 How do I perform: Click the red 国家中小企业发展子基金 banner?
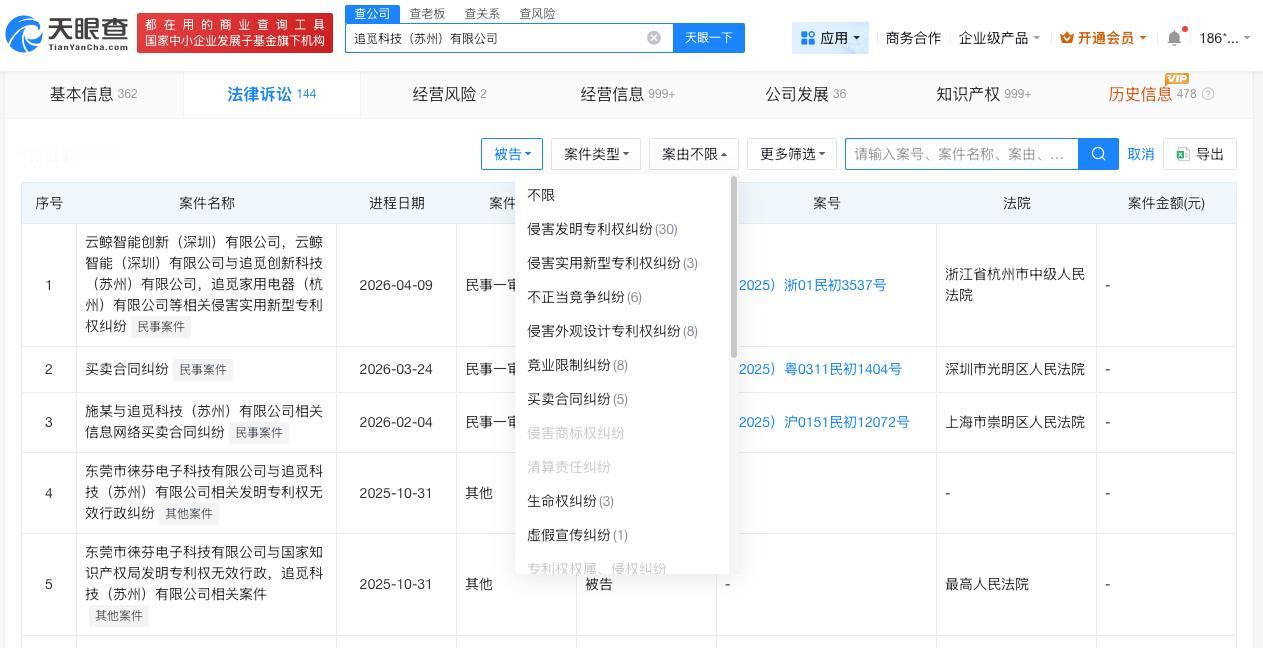235,33
